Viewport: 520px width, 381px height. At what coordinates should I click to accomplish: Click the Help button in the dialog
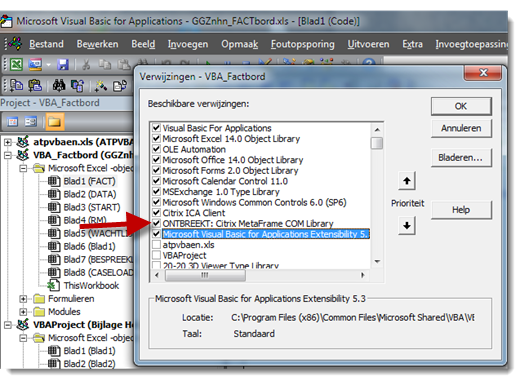(461, 210)
